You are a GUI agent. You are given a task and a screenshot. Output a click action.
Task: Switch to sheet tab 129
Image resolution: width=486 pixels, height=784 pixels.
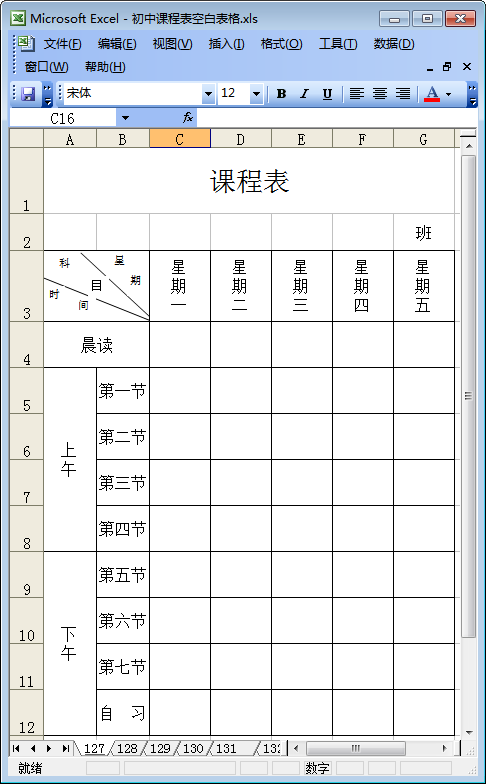tap(160, 748)
